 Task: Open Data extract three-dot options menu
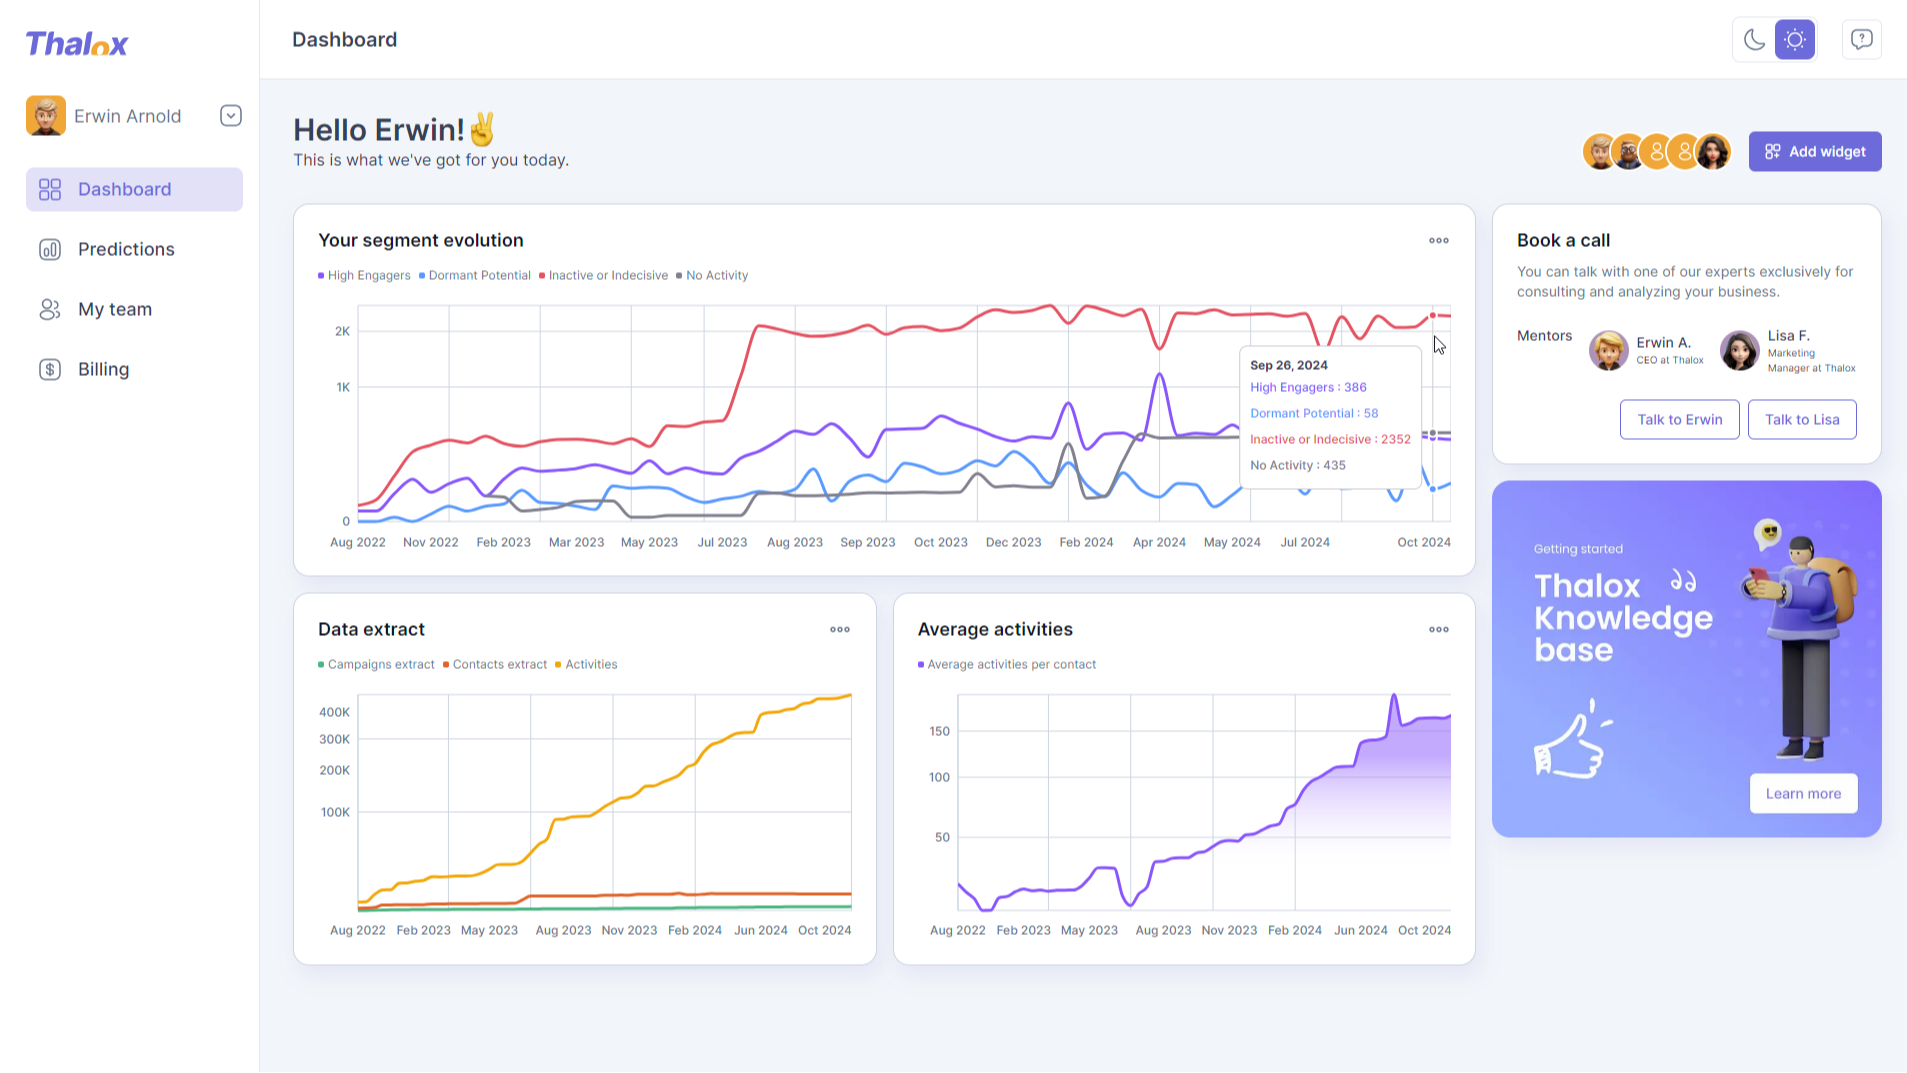[x=840, y=629]
